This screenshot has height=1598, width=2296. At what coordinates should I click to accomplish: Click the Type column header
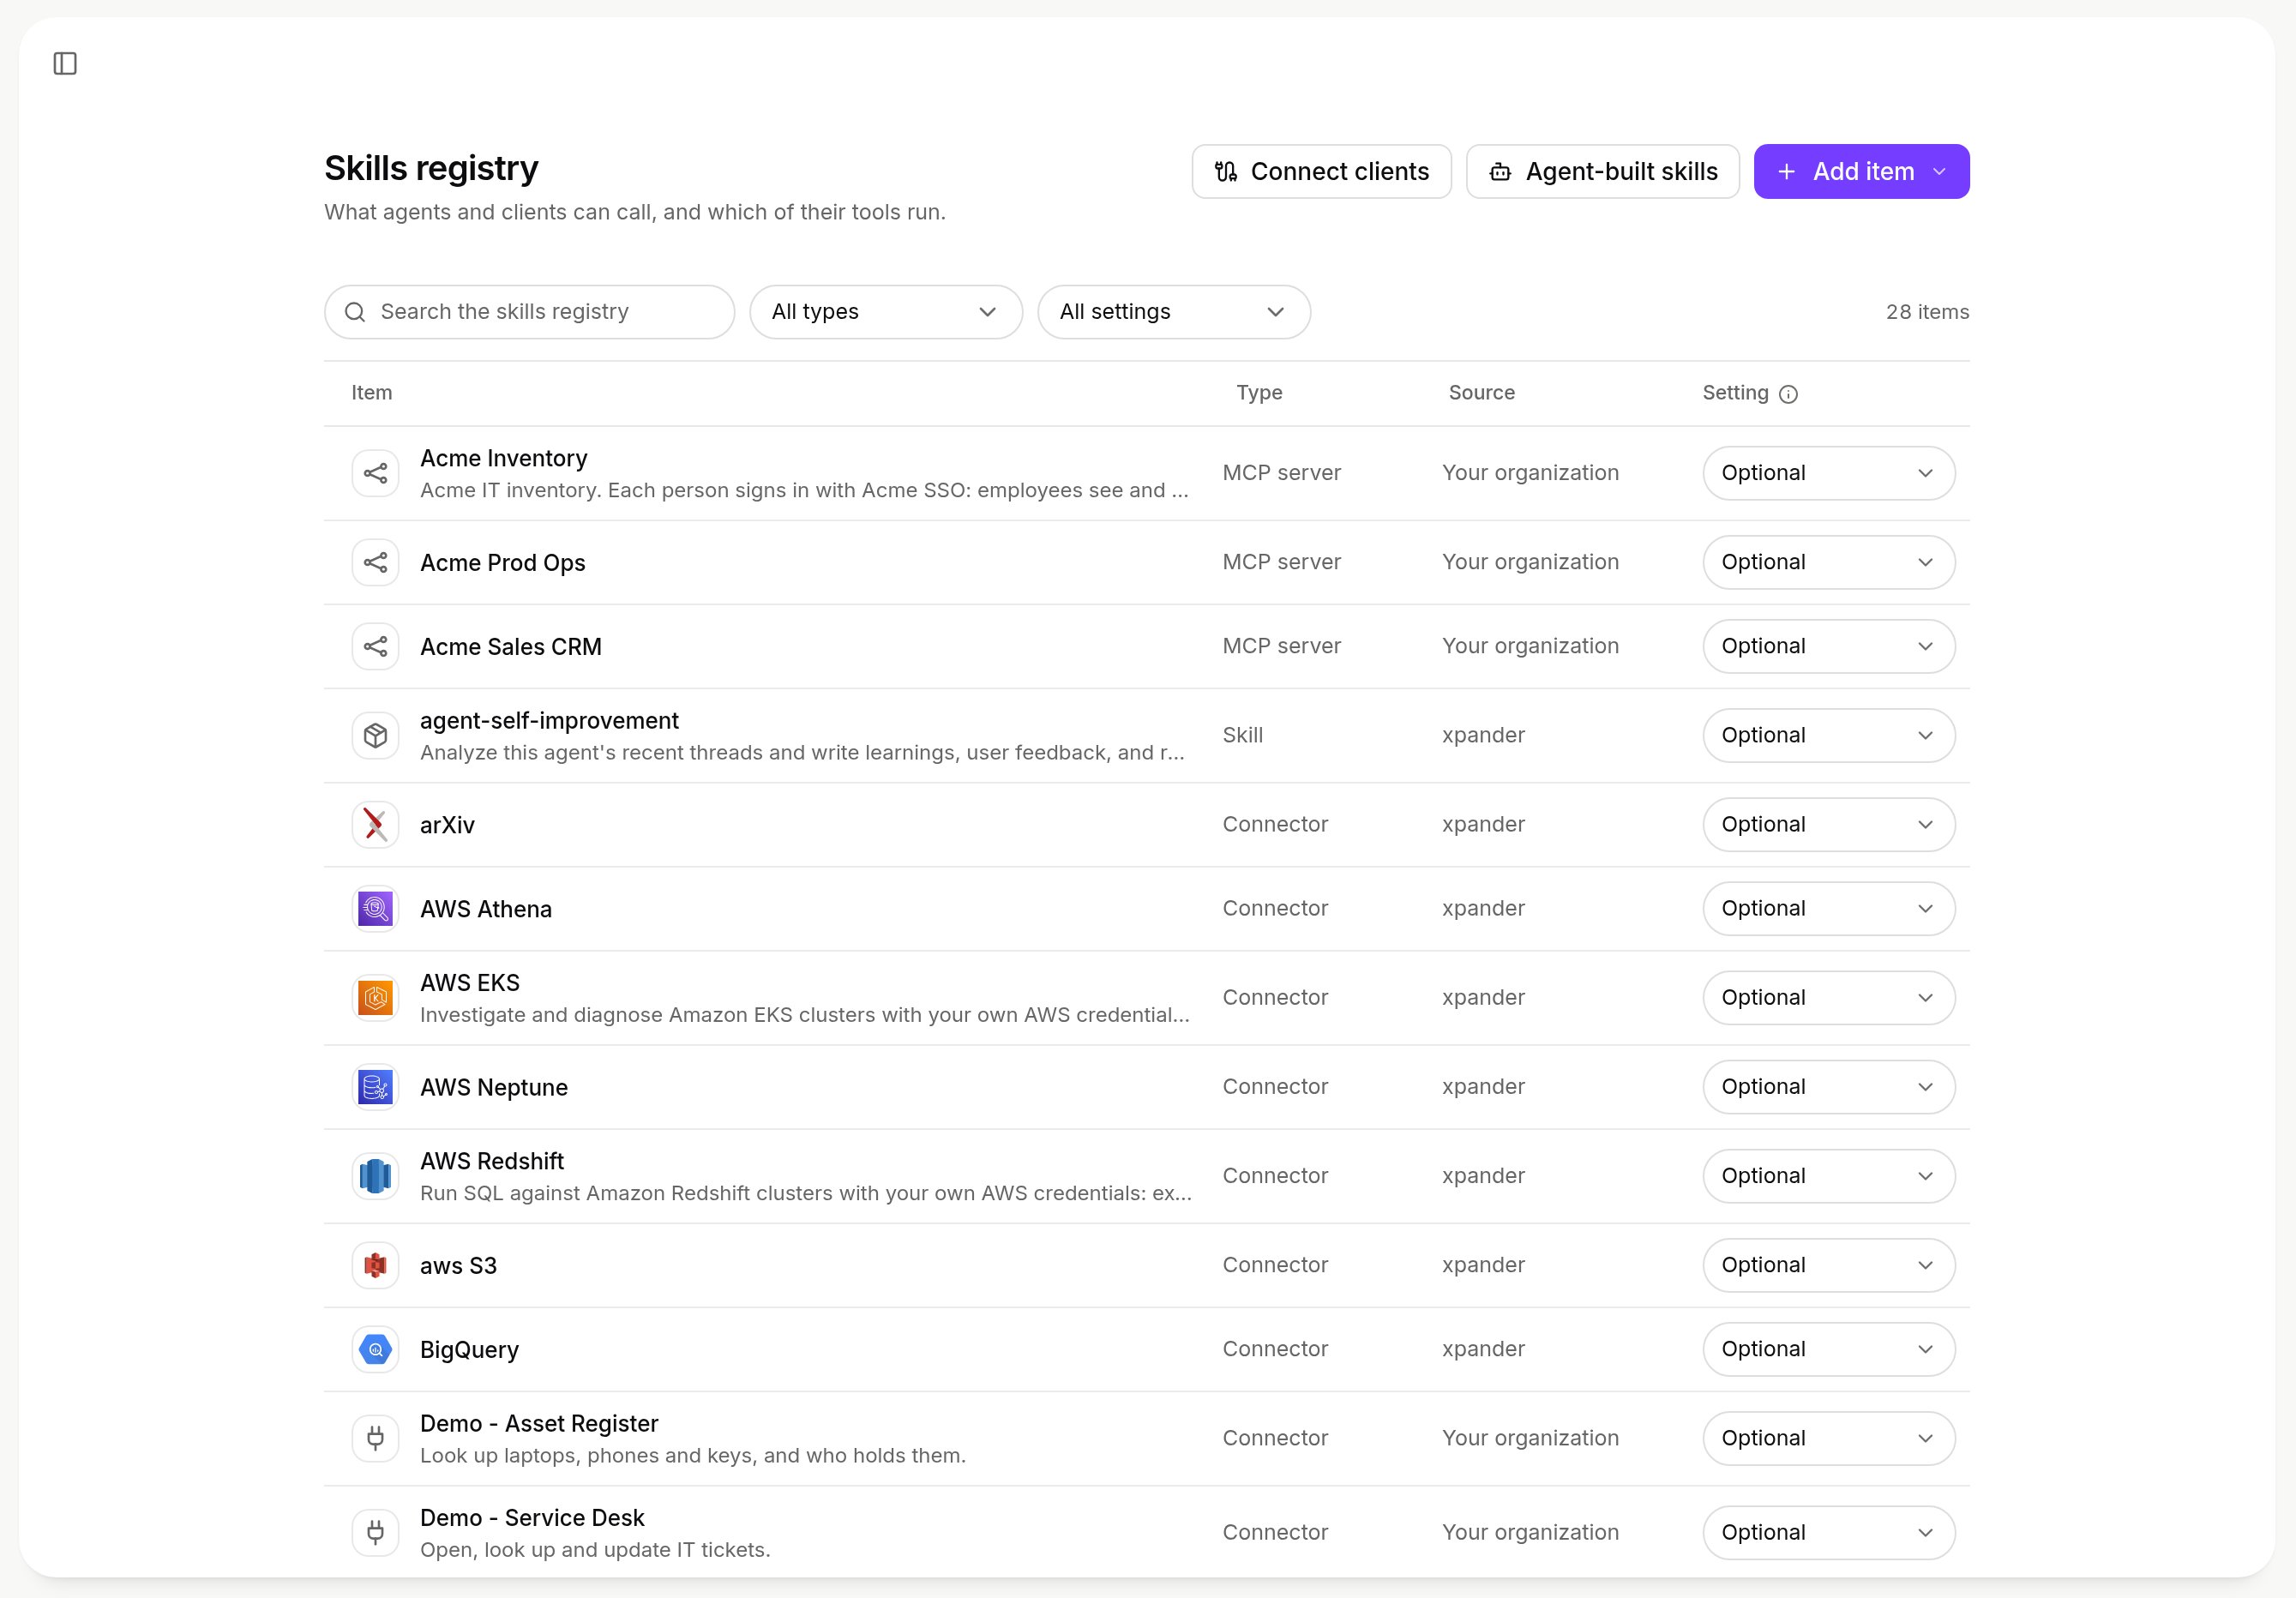pos(1259,393)
